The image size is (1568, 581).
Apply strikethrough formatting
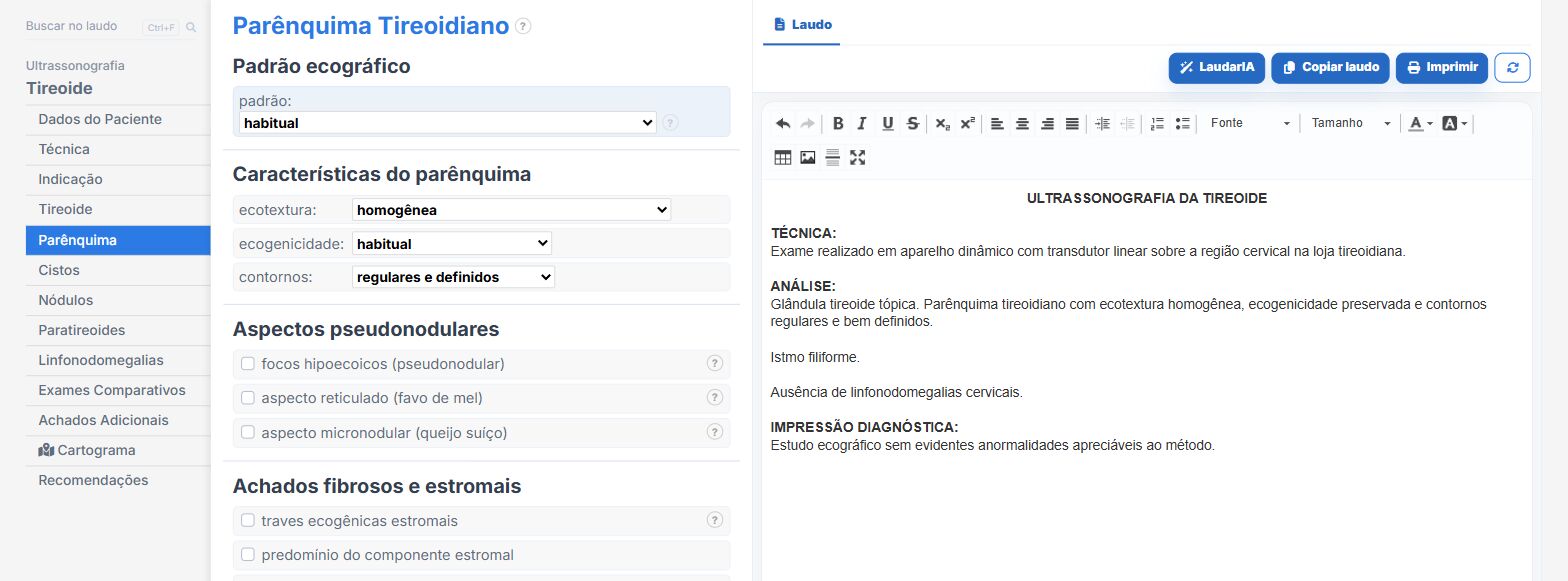[913, 123]
